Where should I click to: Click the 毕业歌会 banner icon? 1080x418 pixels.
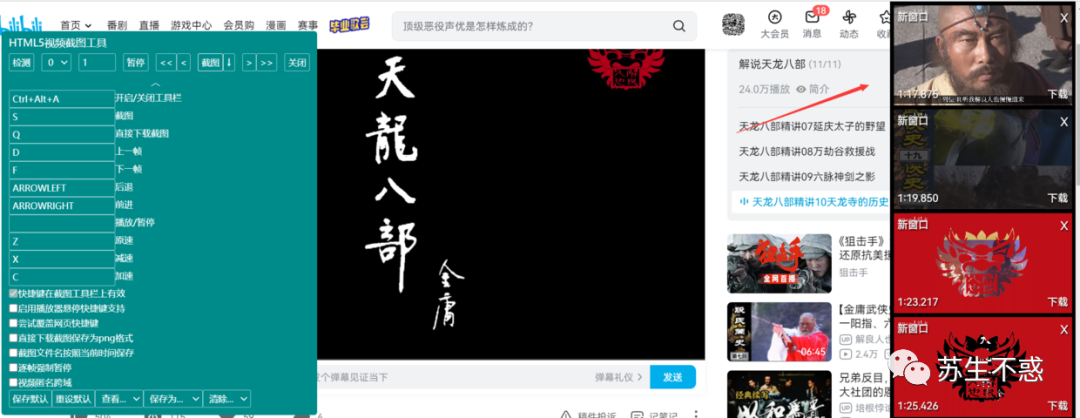(x=349, y=24)
